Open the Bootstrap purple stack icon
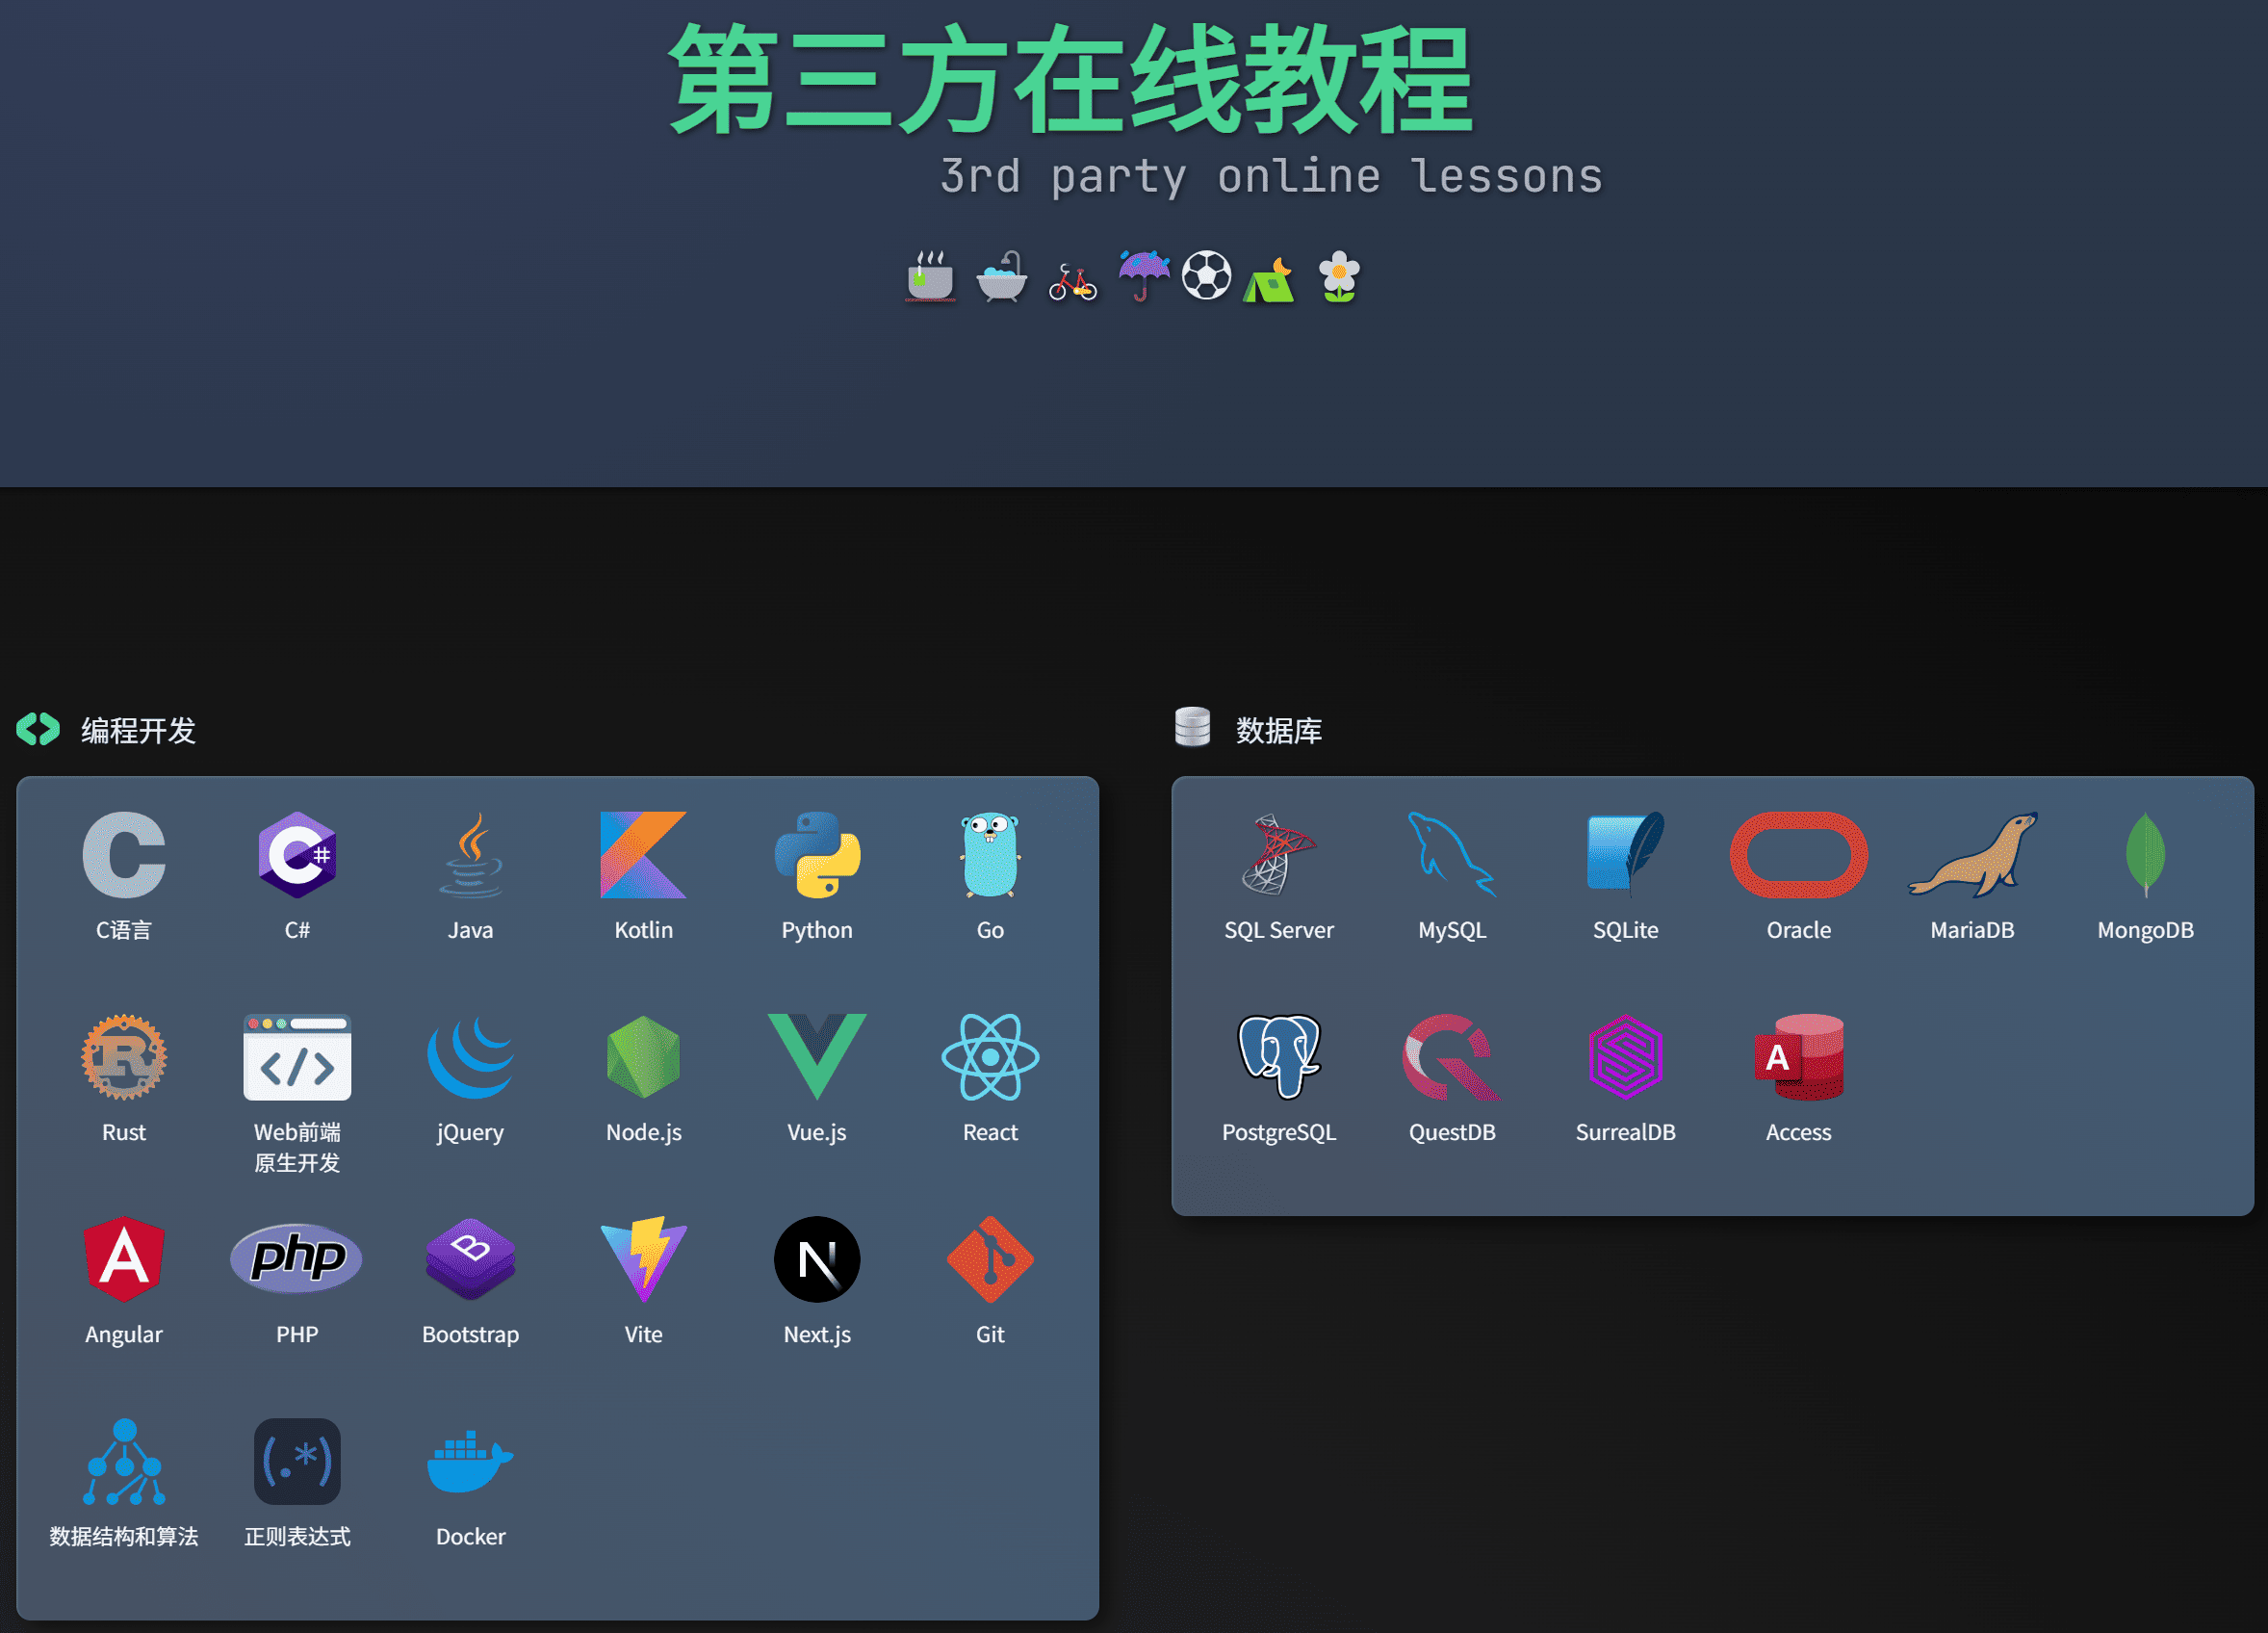The height and width of the screenshot is (1633, 2268). point(470,1259)
